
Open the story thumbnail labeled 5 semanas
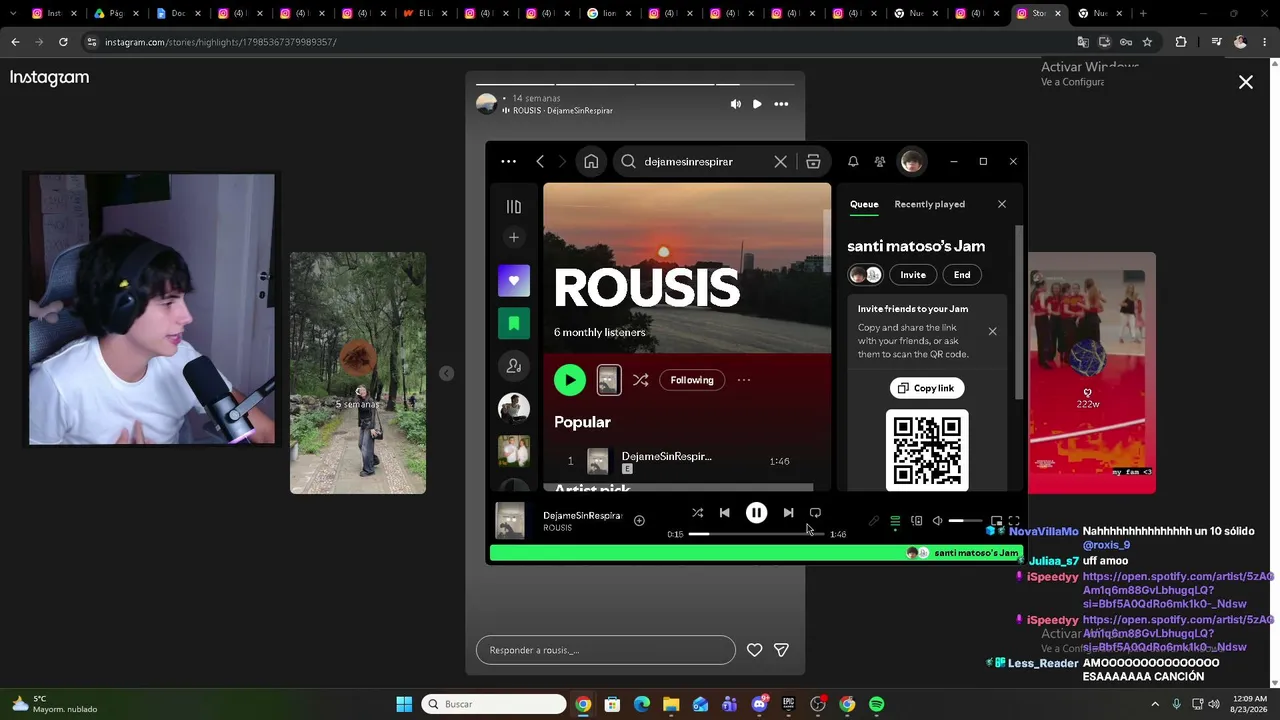coord(358,373)
